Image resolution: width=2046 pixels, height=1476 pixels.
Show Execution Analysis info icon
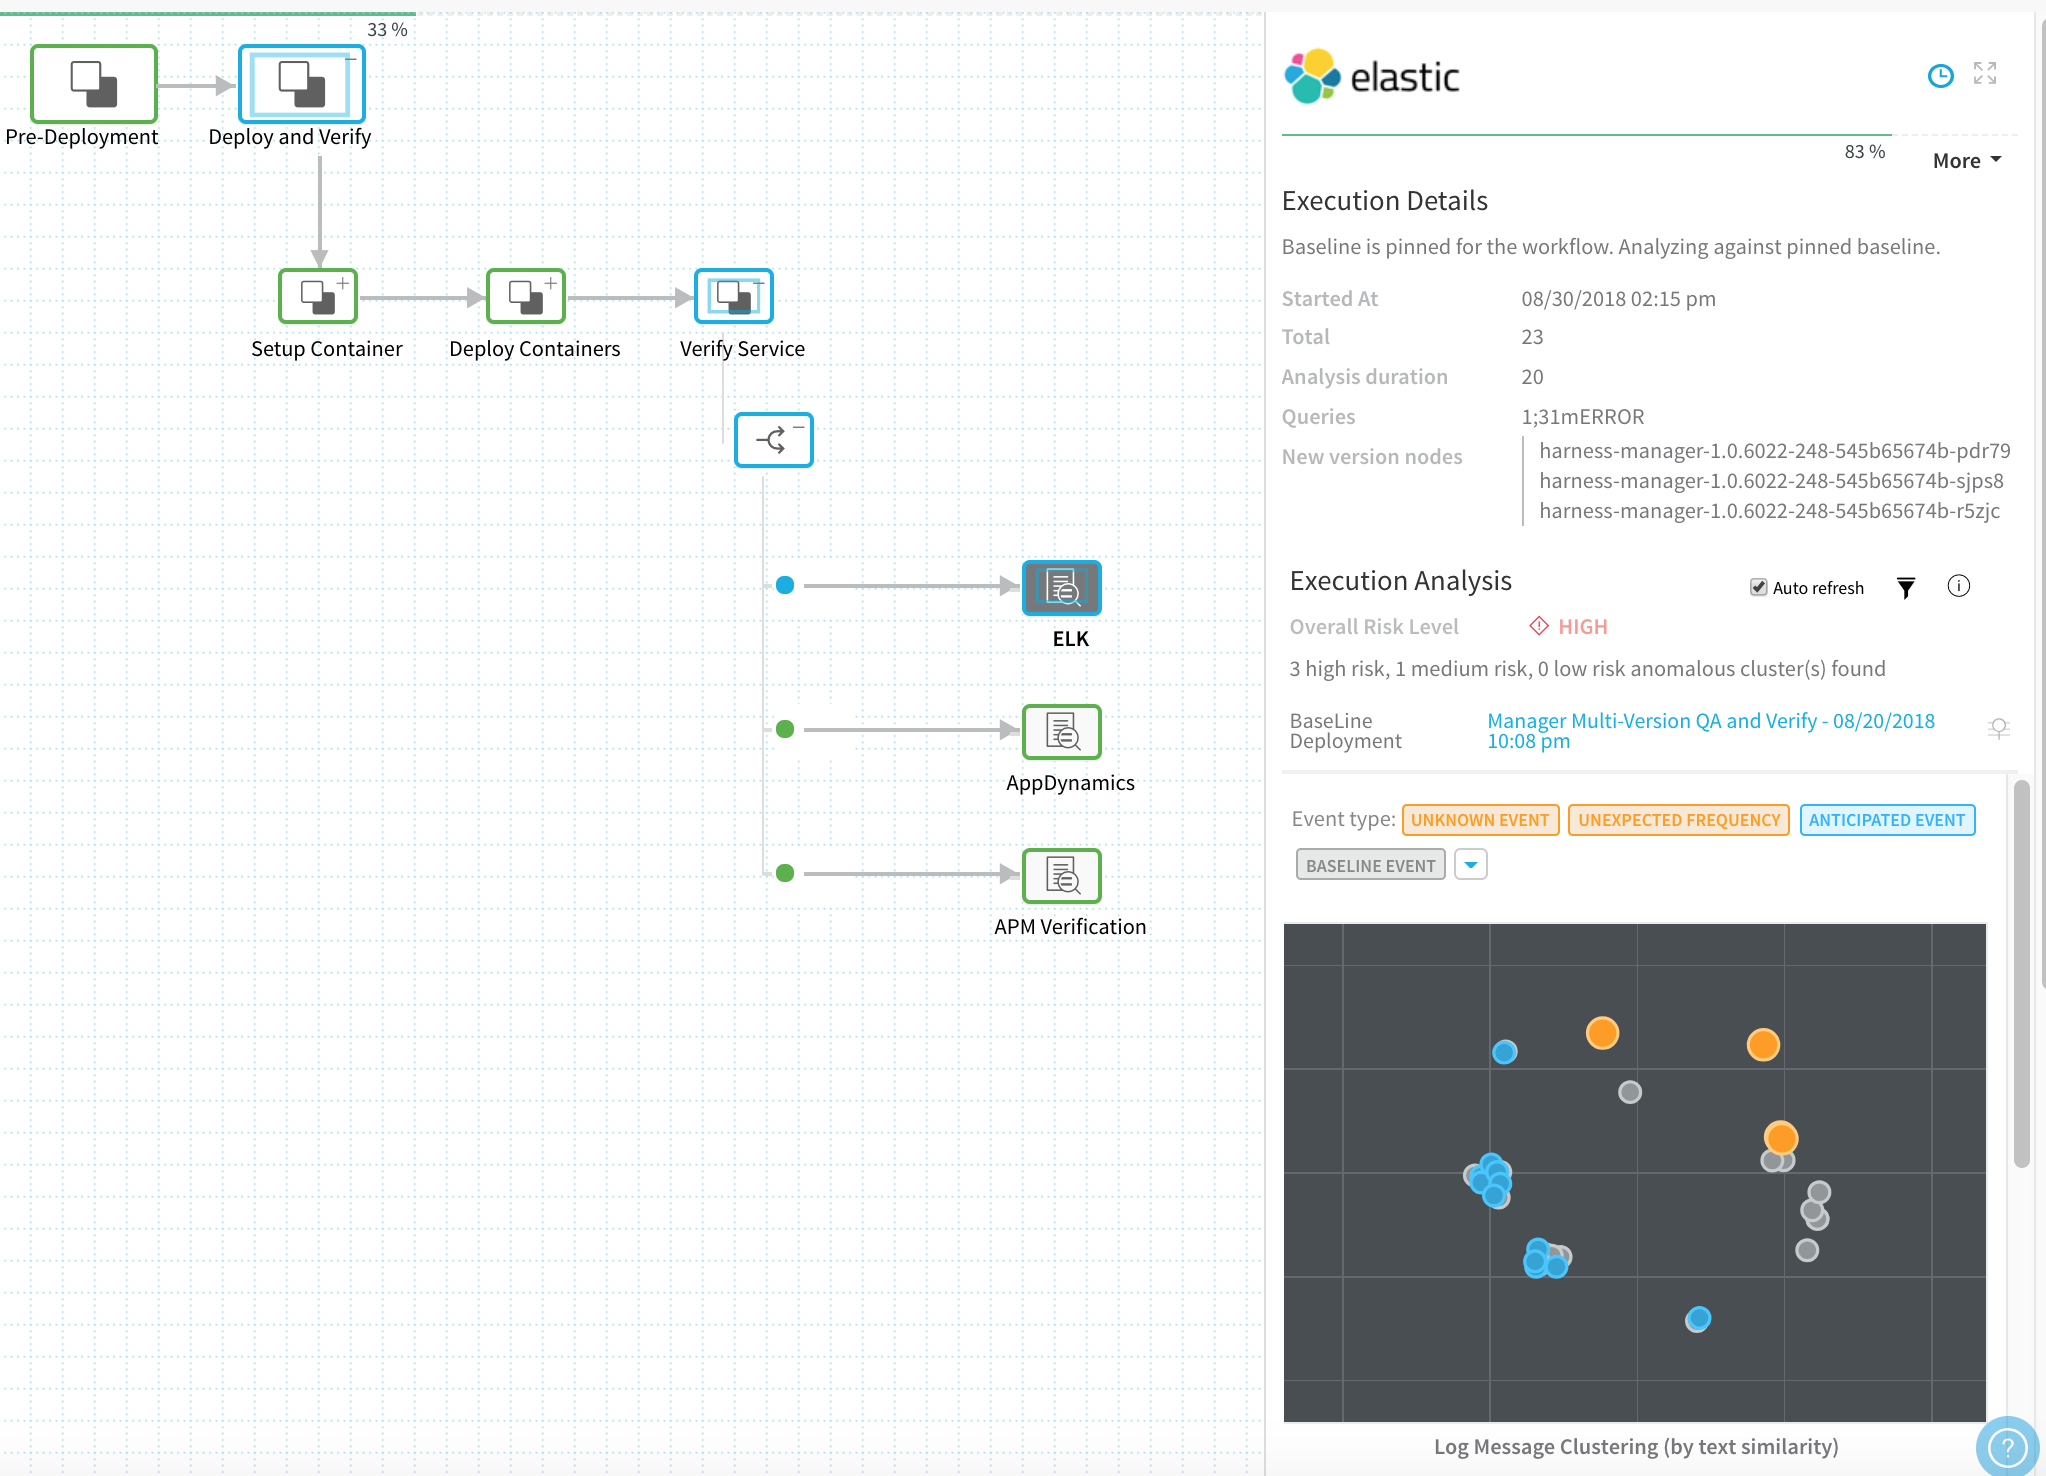pyautogui.click(x=1959, y=586)
